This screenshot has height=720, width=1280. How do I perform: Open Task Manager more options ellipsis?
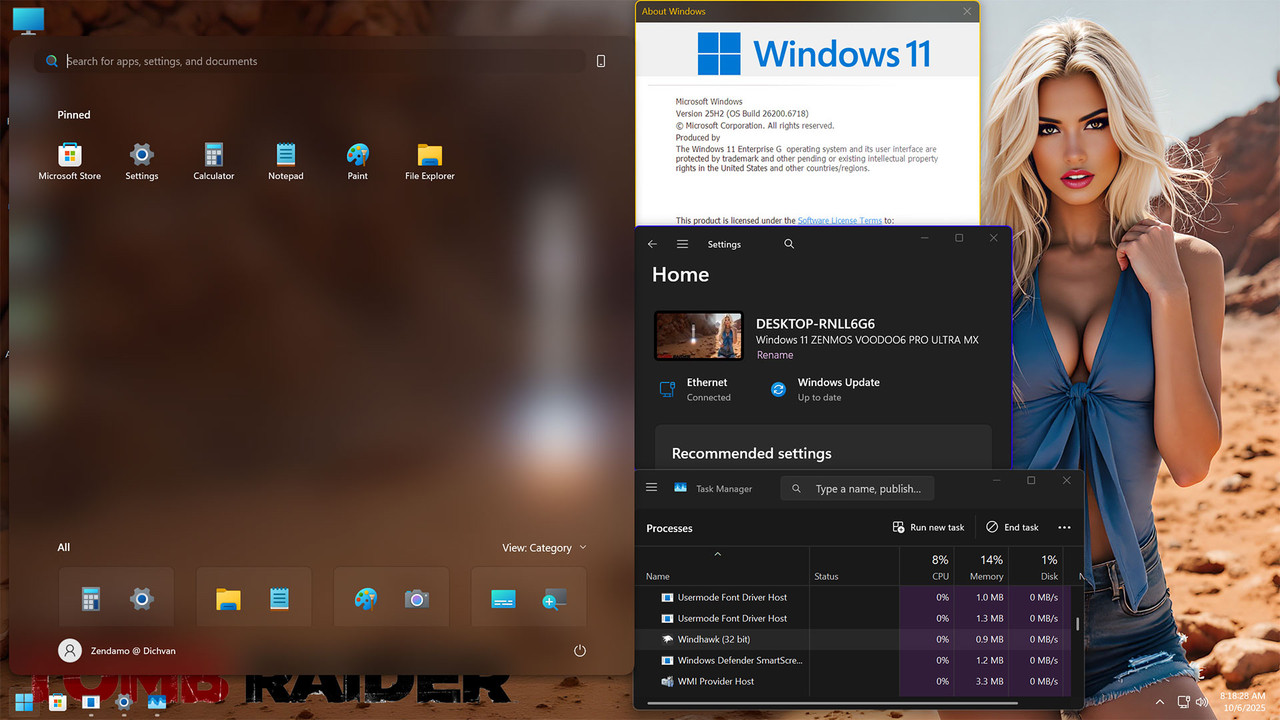pyautogui.click(x=1064, y=527)
